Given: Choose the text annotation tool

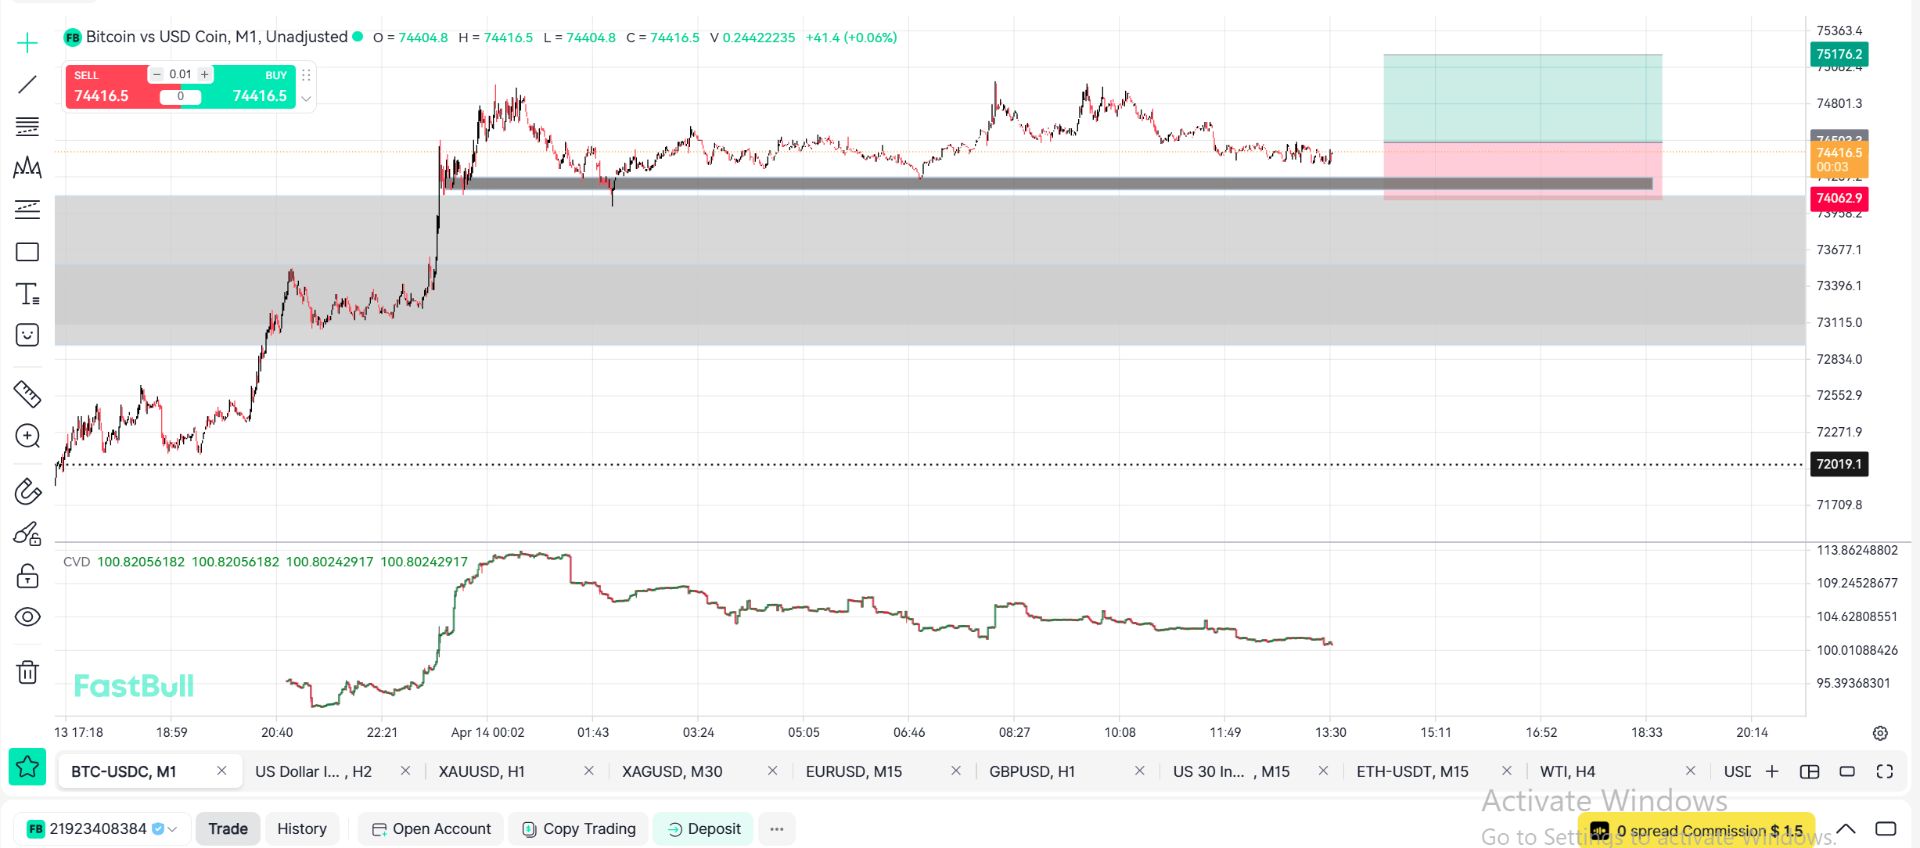Looking at the screenshot, I should click(27, 294).
